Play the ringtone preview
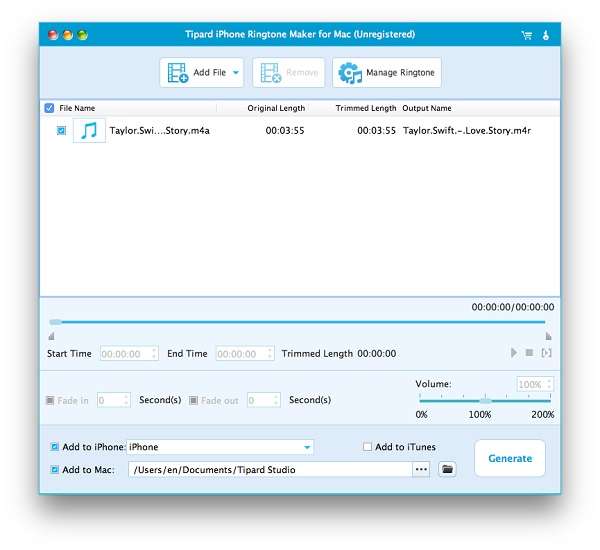 point(514,353)
